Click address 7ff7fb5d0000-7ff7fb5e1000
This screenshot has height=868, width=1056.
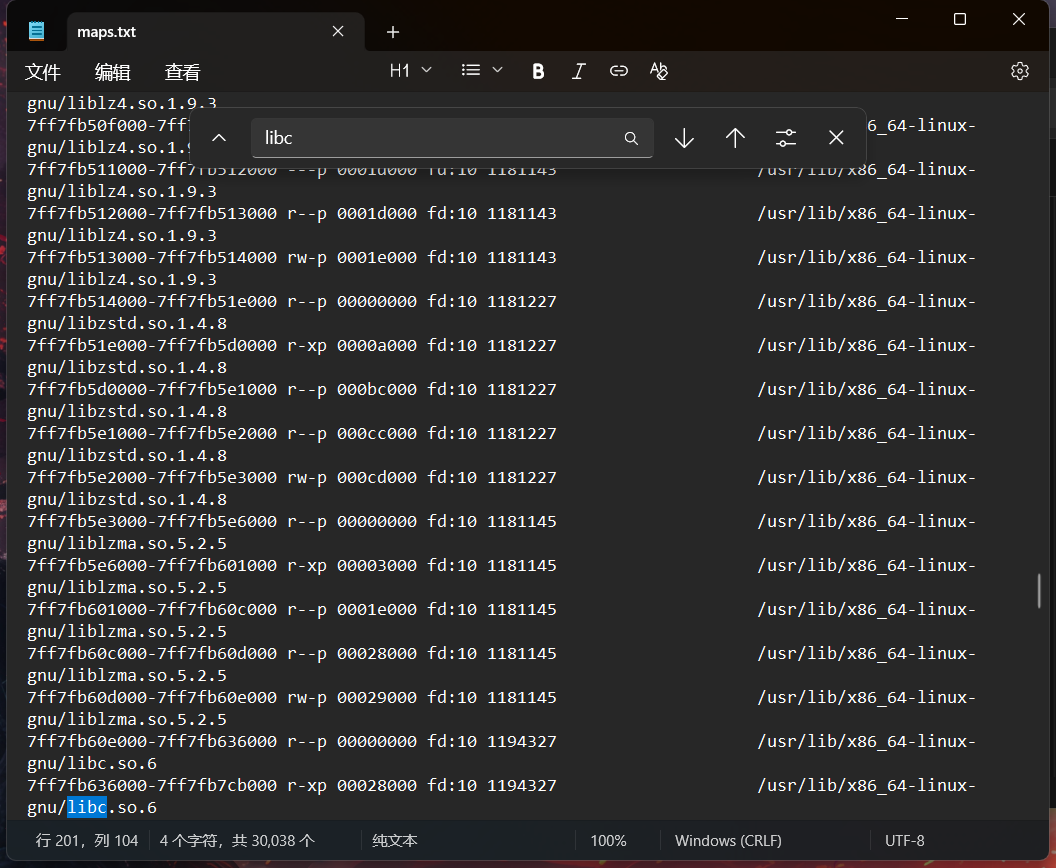click(152, 389)
